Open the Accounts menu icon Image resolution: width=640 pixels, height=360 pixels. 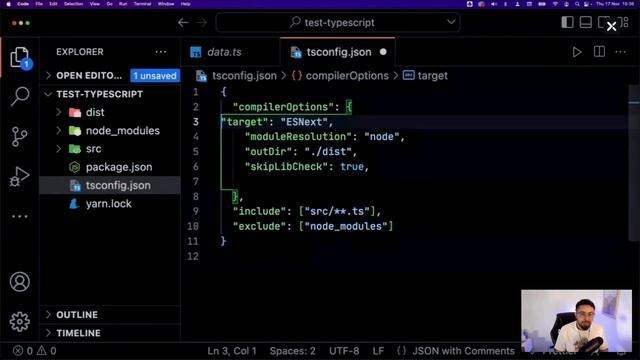tap(20, 282)
